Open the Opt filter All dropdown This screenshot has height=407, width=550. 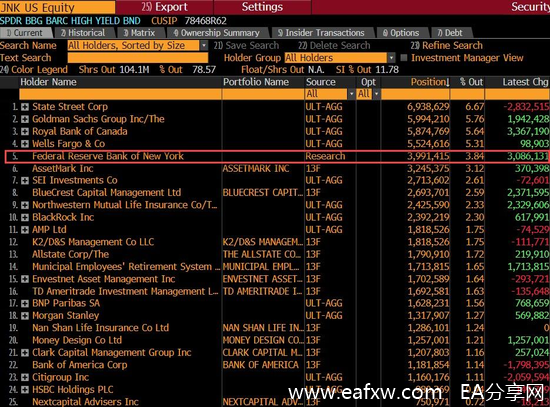click(x=376, y=94)
